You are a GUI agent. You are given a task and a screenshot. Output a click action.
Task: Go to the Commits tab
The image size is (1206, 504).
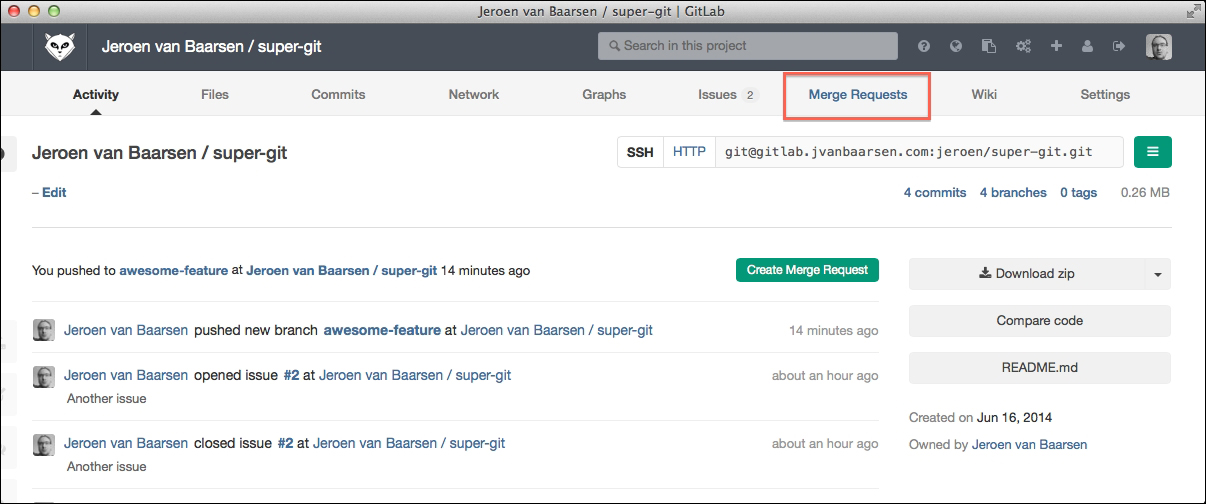point(338,95)
